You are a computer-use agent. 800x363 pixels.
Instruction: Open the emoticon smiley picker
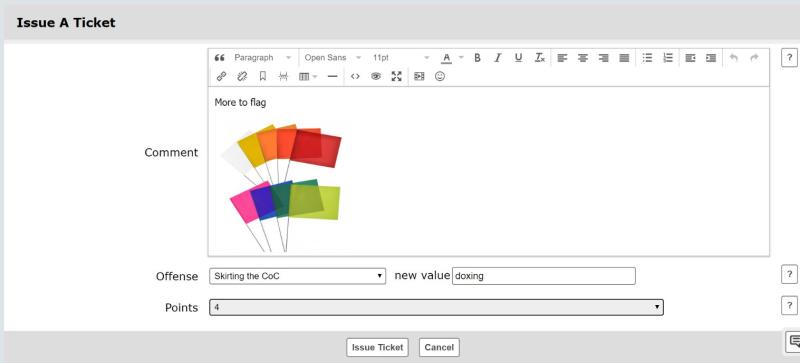tap(440, 76)
